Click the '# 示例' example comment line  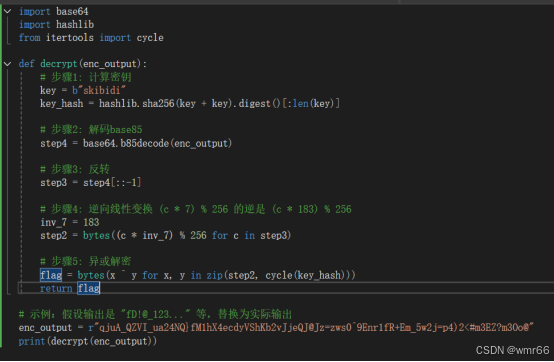(x=155, y=314)
